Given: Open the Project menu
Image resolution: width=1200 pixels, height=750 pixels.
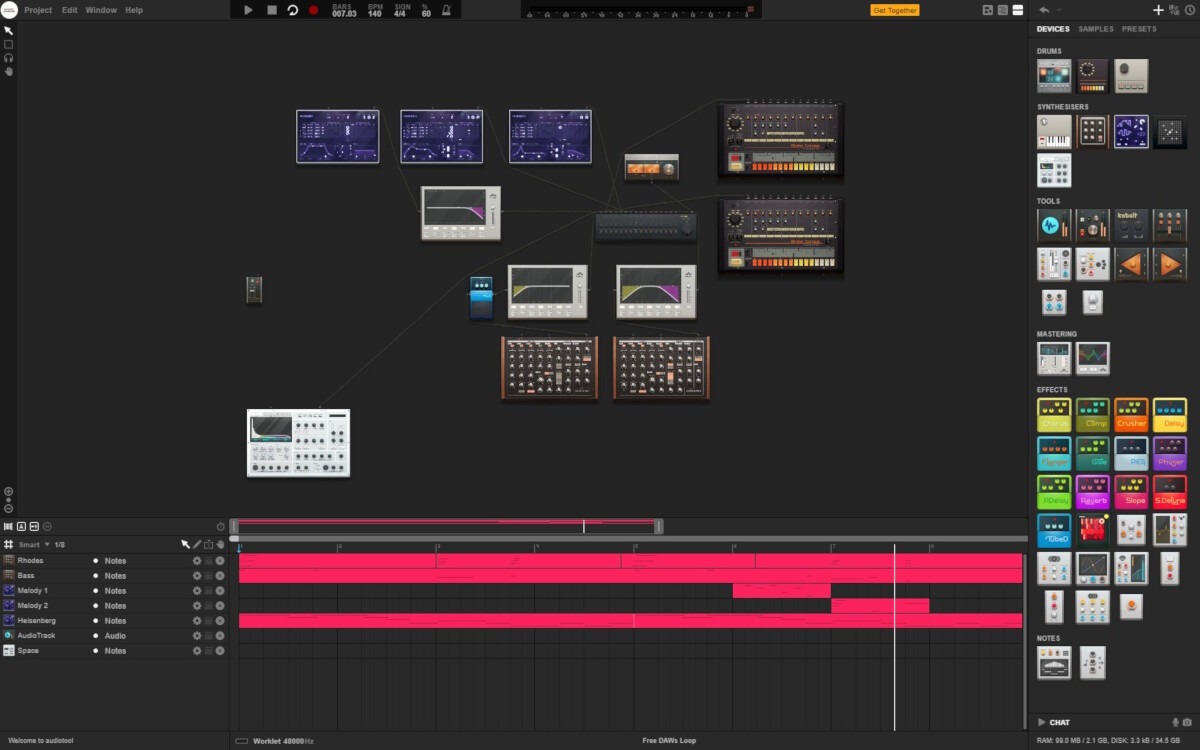Looking at the screenshot, I should tap(37, 9).
